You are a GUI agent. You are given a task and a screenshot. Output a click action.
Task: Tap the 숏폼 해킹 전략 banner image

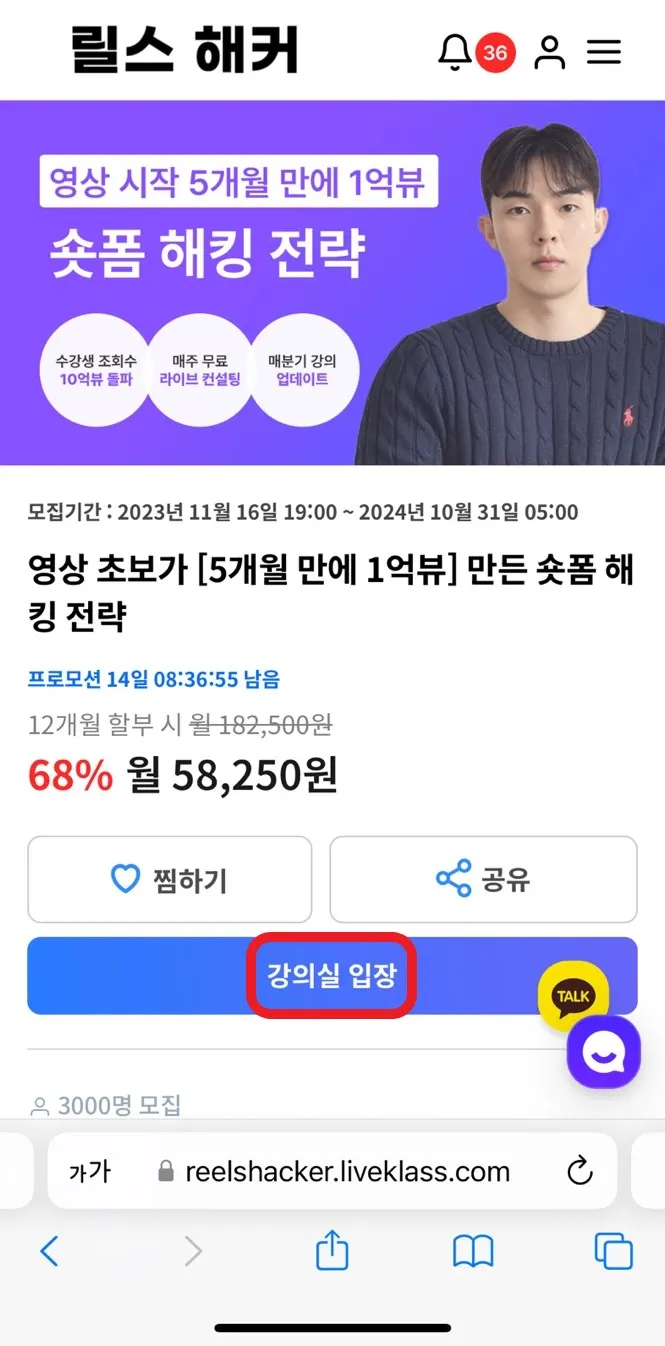tap(332, 283)
